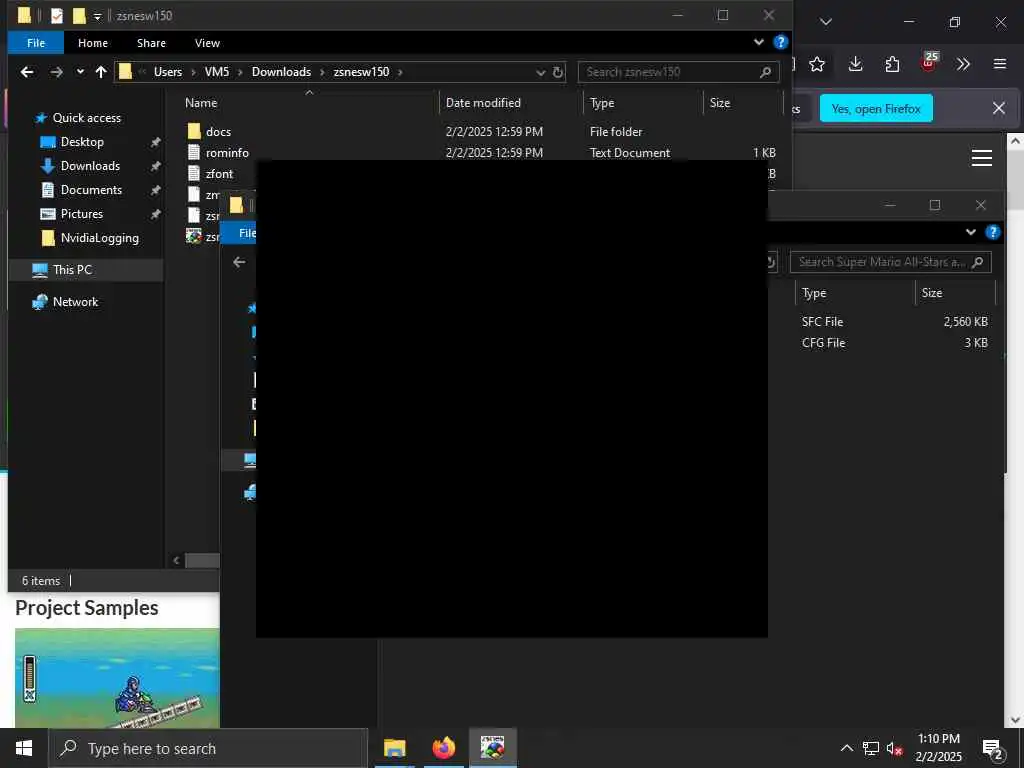
Task: Open File Explorer from the taskbar
Action: [x=394, y=748]
